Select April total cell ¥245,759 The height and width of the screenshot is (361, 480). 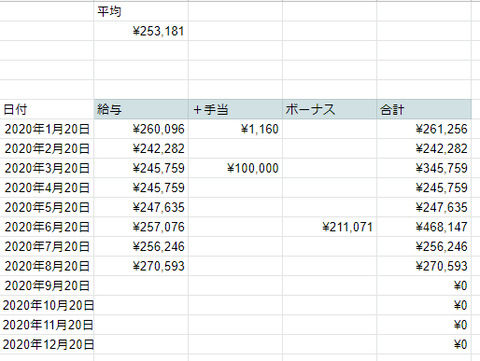pyautogui.click(x=424, y=188)
